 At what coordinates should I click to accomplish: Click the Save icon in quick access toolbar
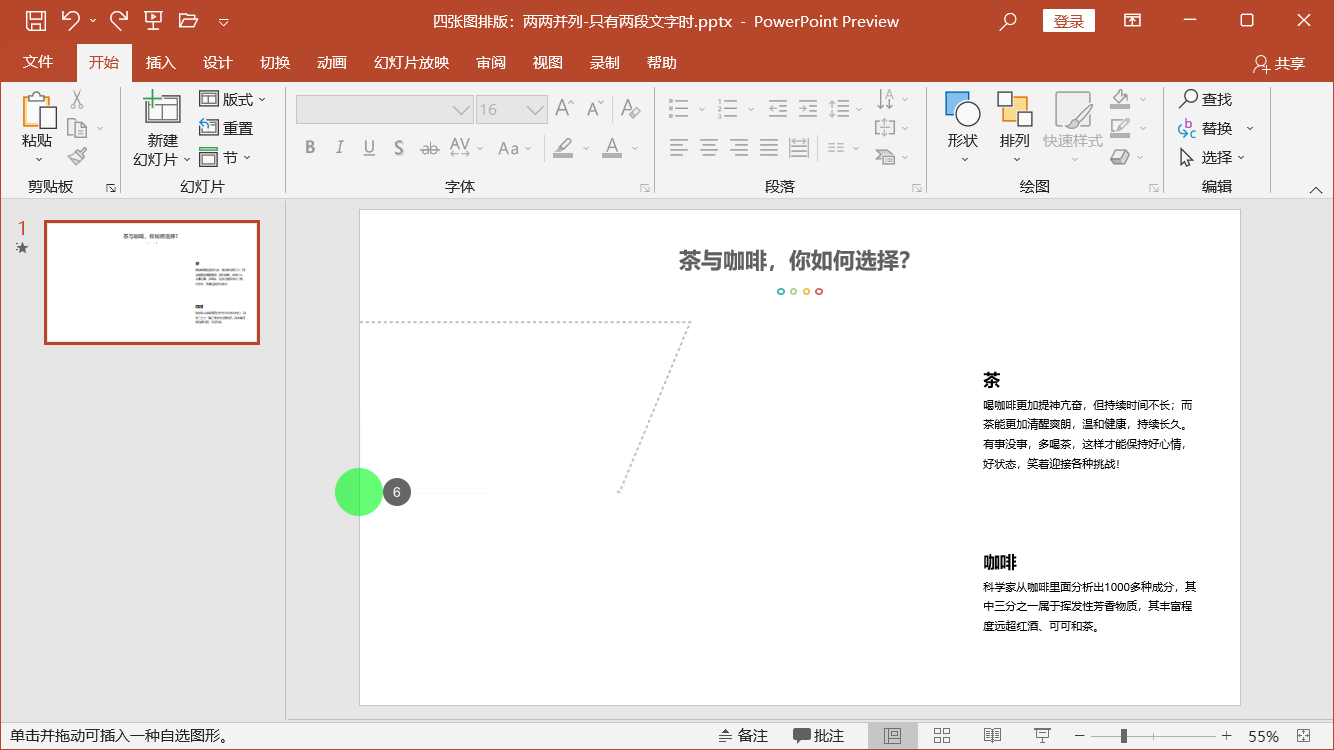tap(35, 21)
